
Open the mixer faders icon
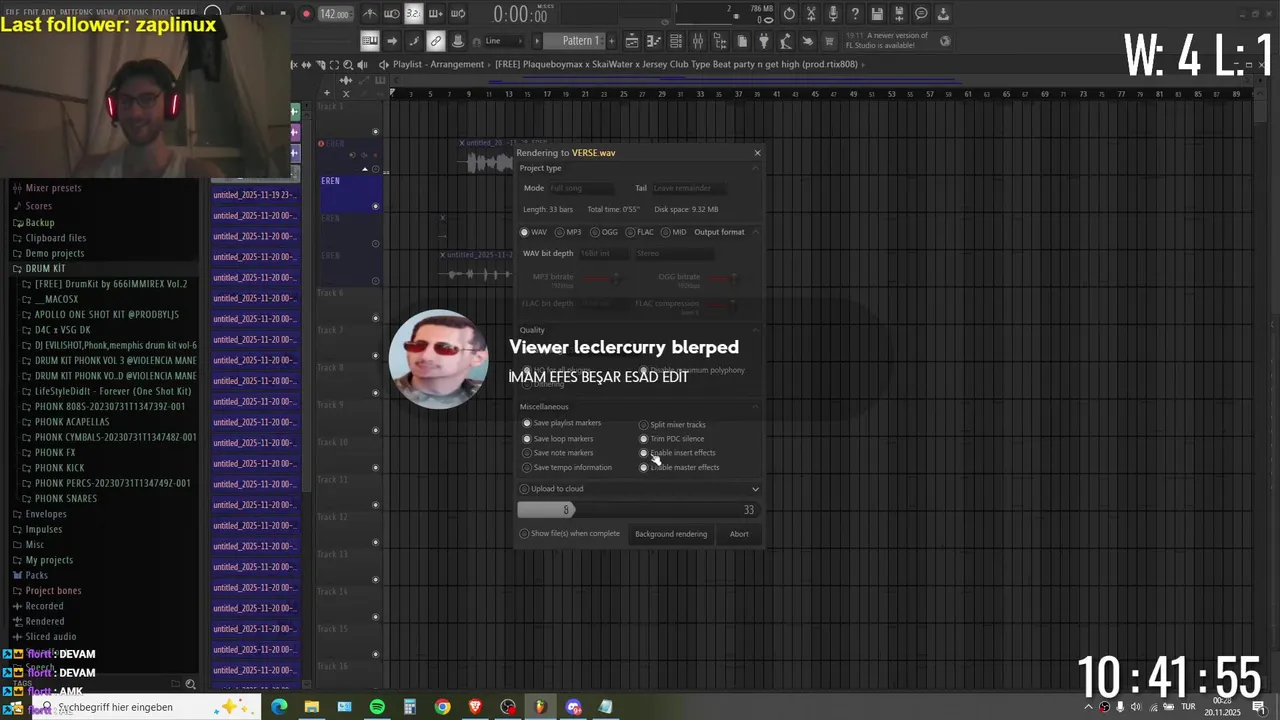[x=698, y=41]
